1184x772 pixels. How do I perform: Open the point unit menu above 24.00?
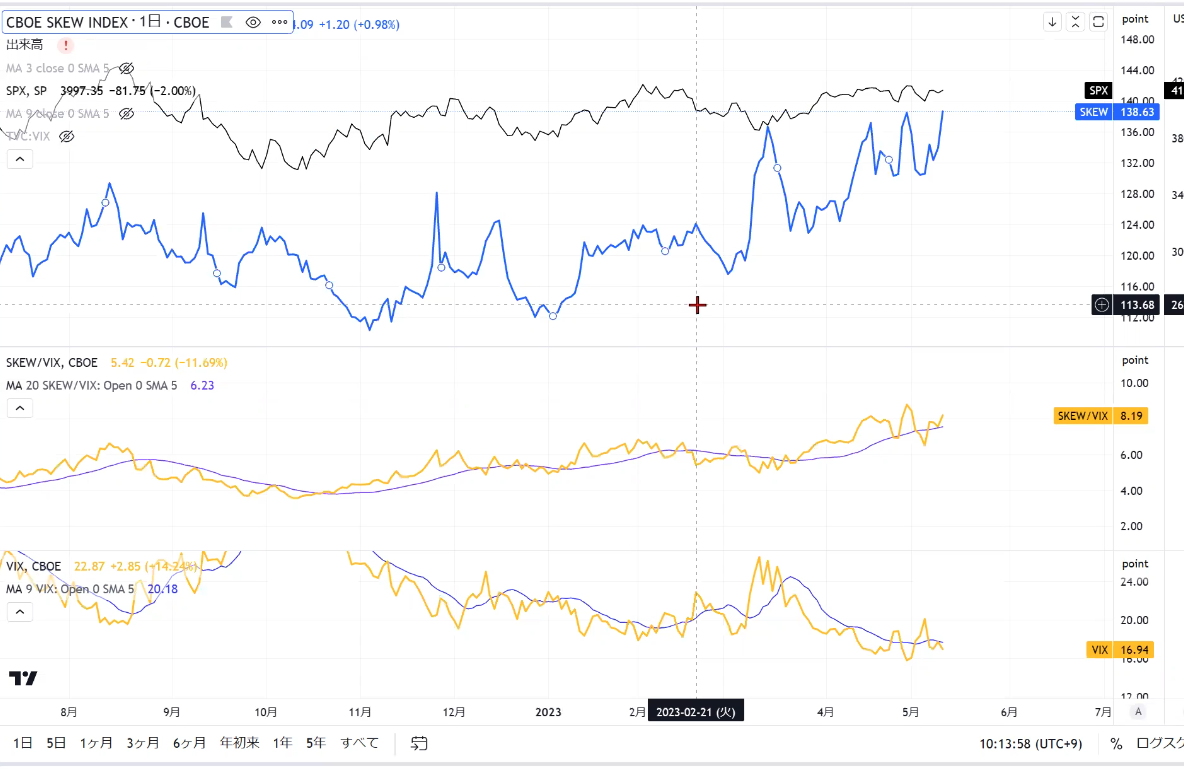(1135, 564)
